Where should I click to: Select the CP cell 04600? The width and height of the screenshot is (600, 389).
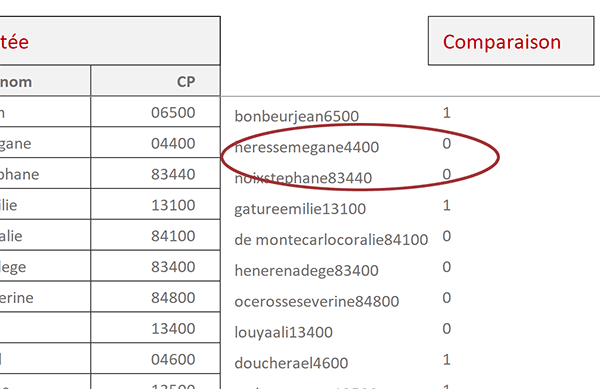point(155,359)
